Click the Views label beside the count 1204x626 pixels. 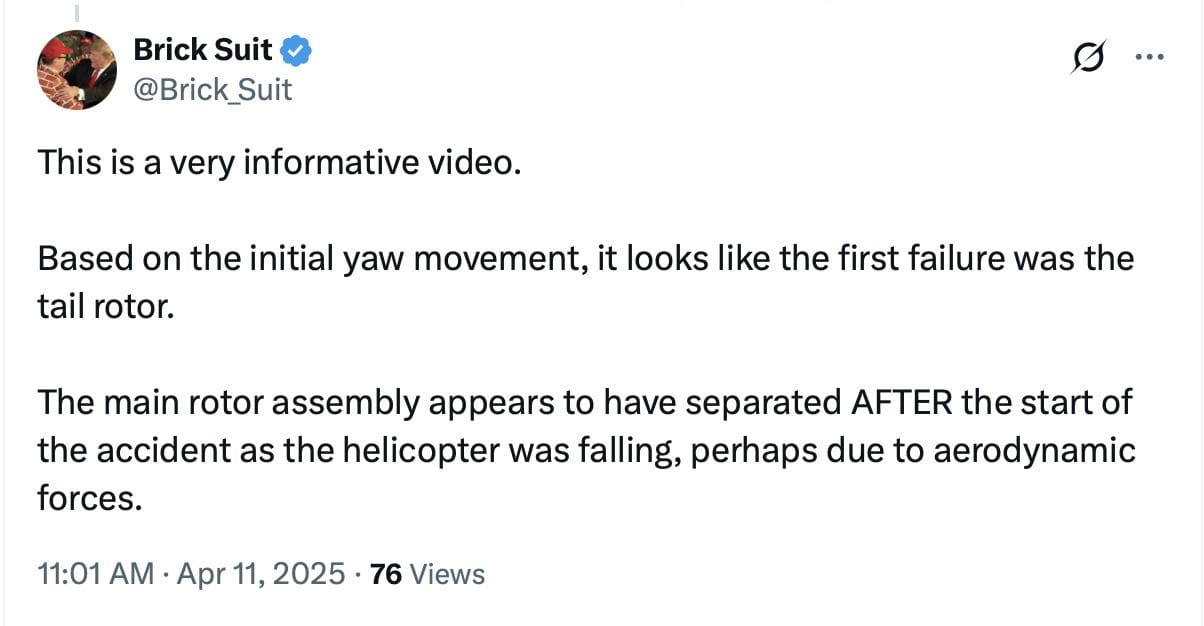point(447,574)
